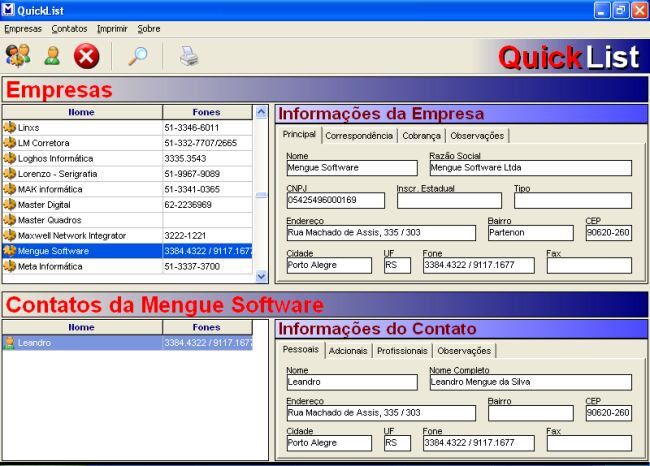Click companies list scroll down arrow
Screen dimensions: 650x466
click(261, 276)
